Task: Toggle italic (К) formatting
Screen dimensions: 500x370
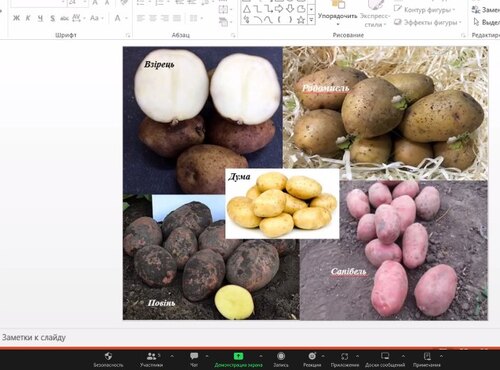Action: pyautogui.click(x=28, y=18)
